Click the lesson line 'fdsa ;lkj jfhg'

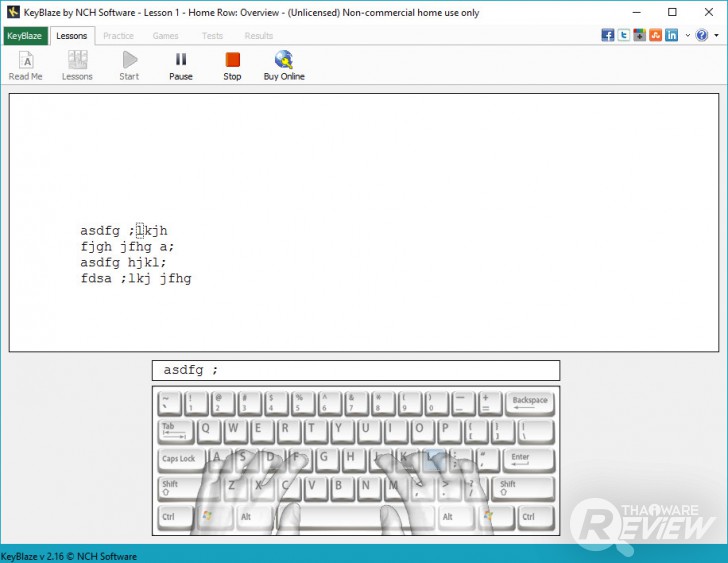tap(136, 278)
